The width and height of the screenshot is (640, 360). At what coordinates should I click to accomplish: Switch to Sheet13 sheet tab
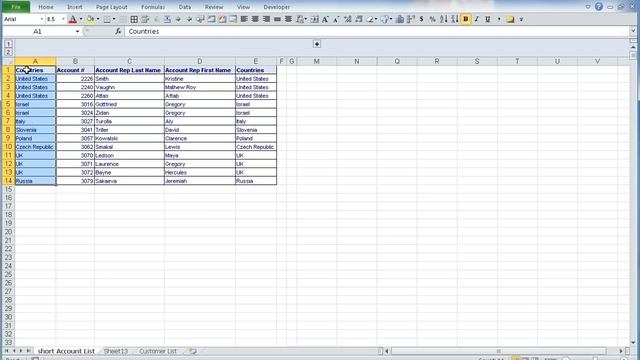pyautogui.click(x=116, y=351)
